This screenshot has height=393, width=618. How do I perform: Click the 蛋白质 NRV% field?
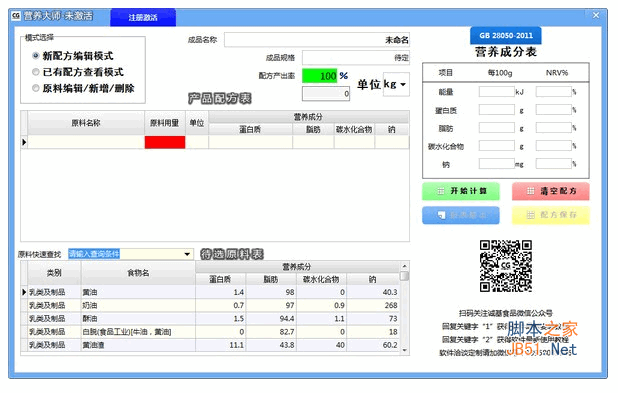click(x=554, y=110)
